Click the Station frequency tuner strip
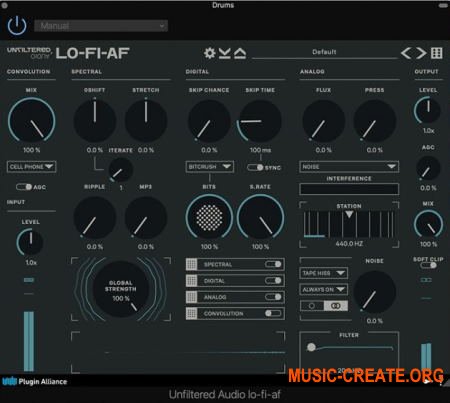The width and height of the screenshot is (450, 403). click(x=349, y=224)
